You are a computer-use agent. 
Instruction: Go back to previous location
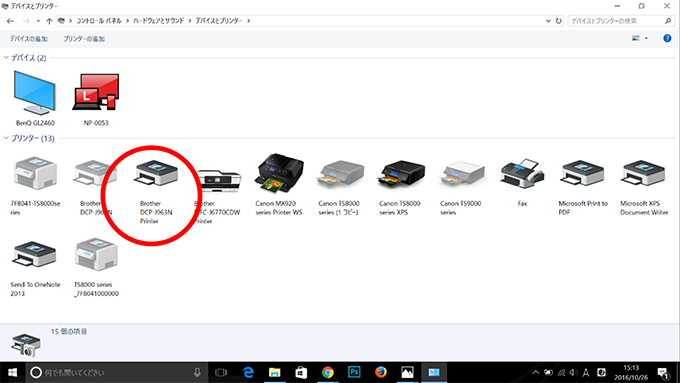pyautogui.click(x=10, y=21)
